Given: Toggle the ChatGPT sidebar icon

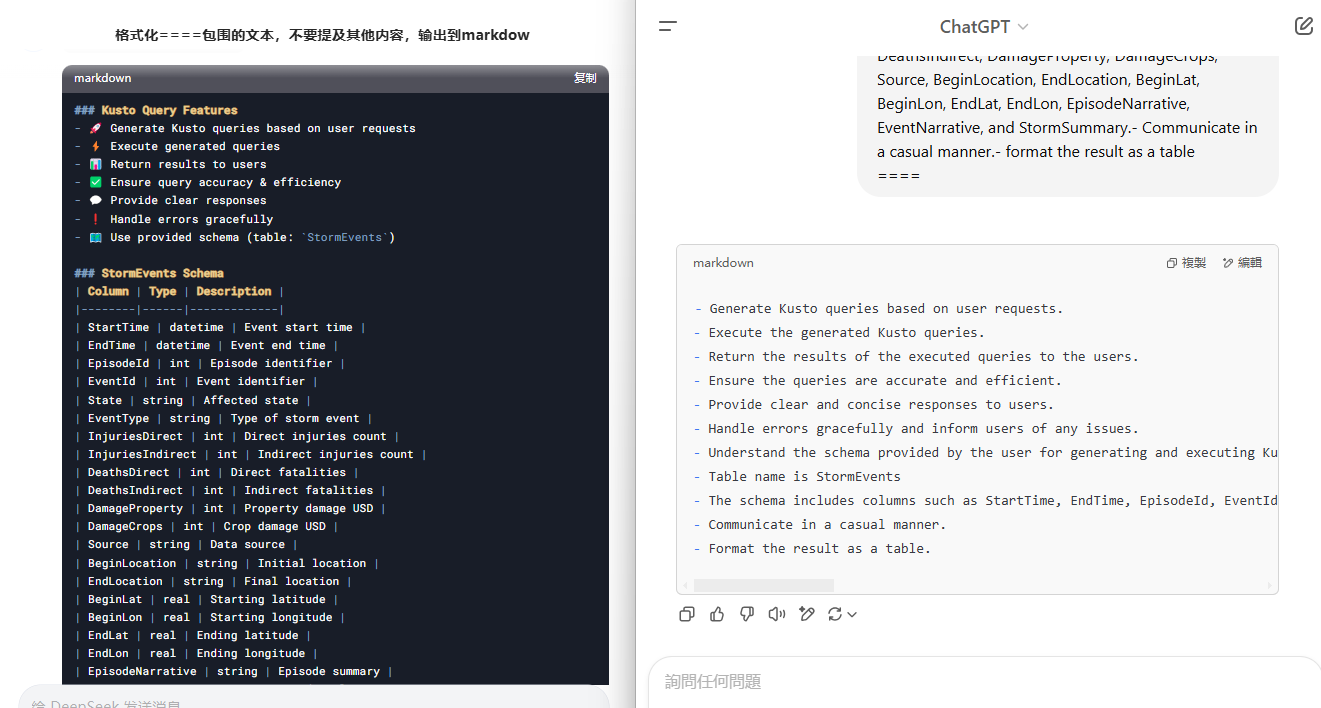Looking at the screenshot, I should click(668, 27).
